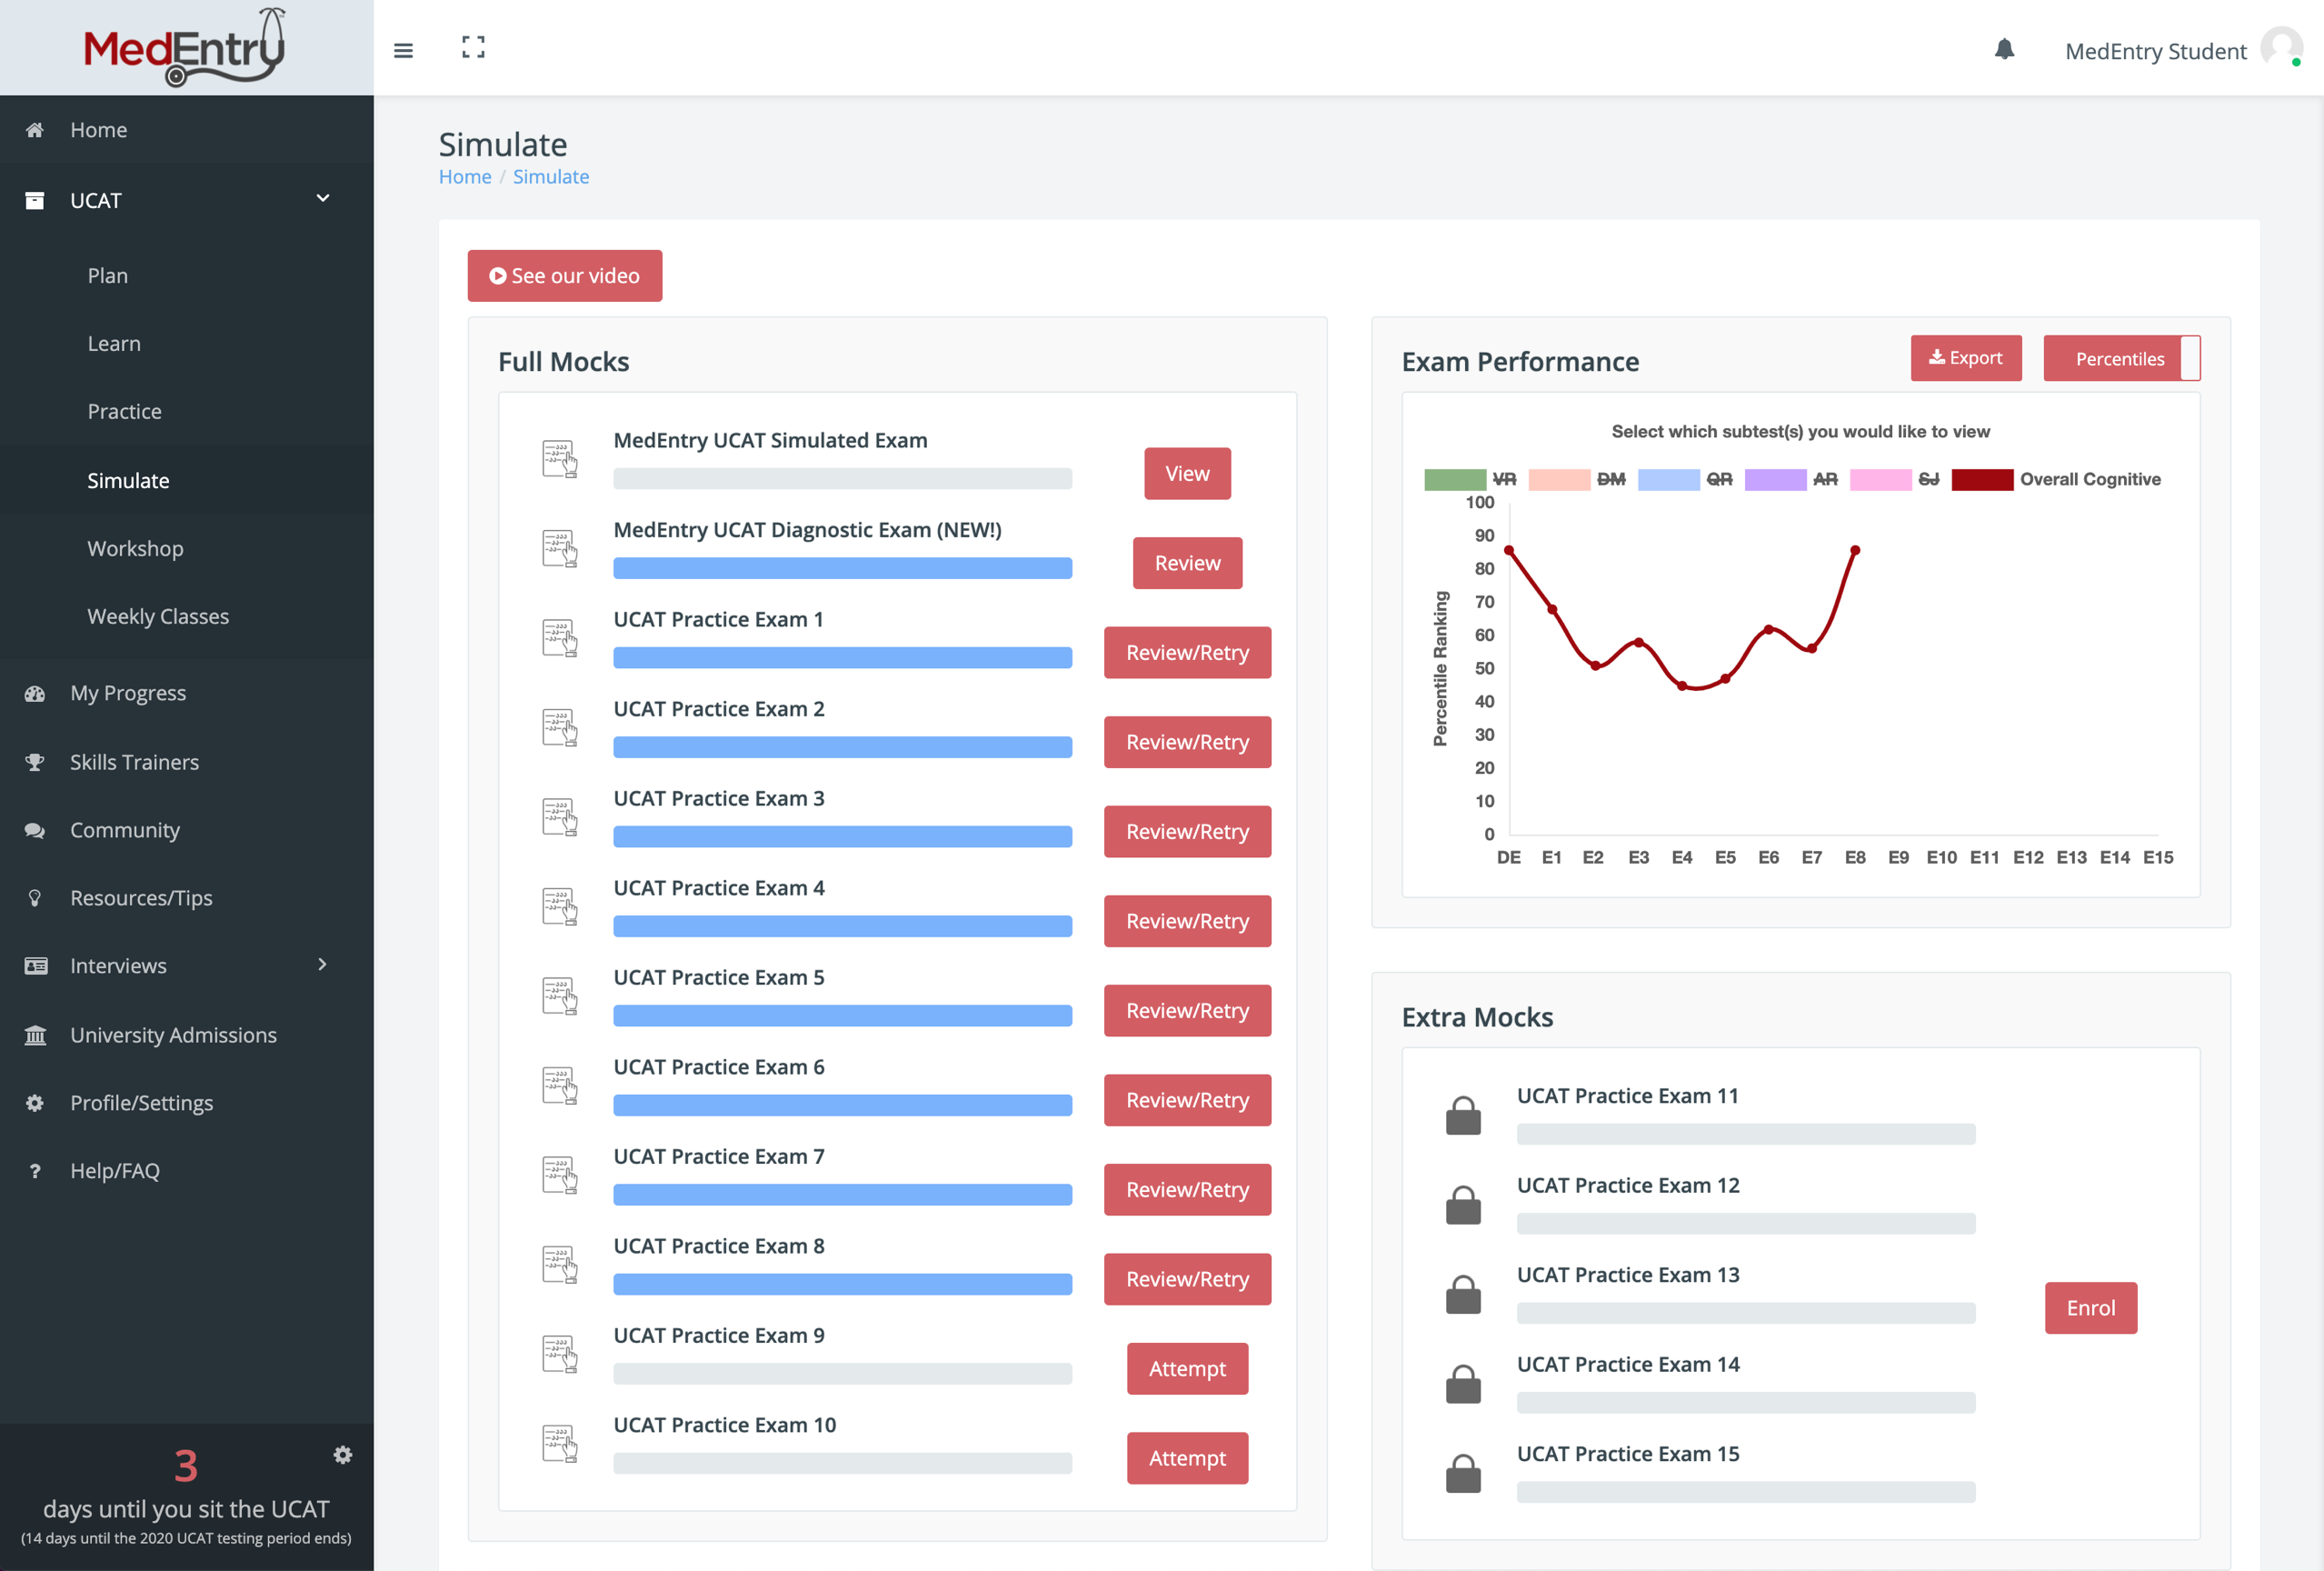The width and height of the screenshot is (2324, 1571).
Task: Review the UCAT Diagnostic Exam
Action: (1187, 563)
